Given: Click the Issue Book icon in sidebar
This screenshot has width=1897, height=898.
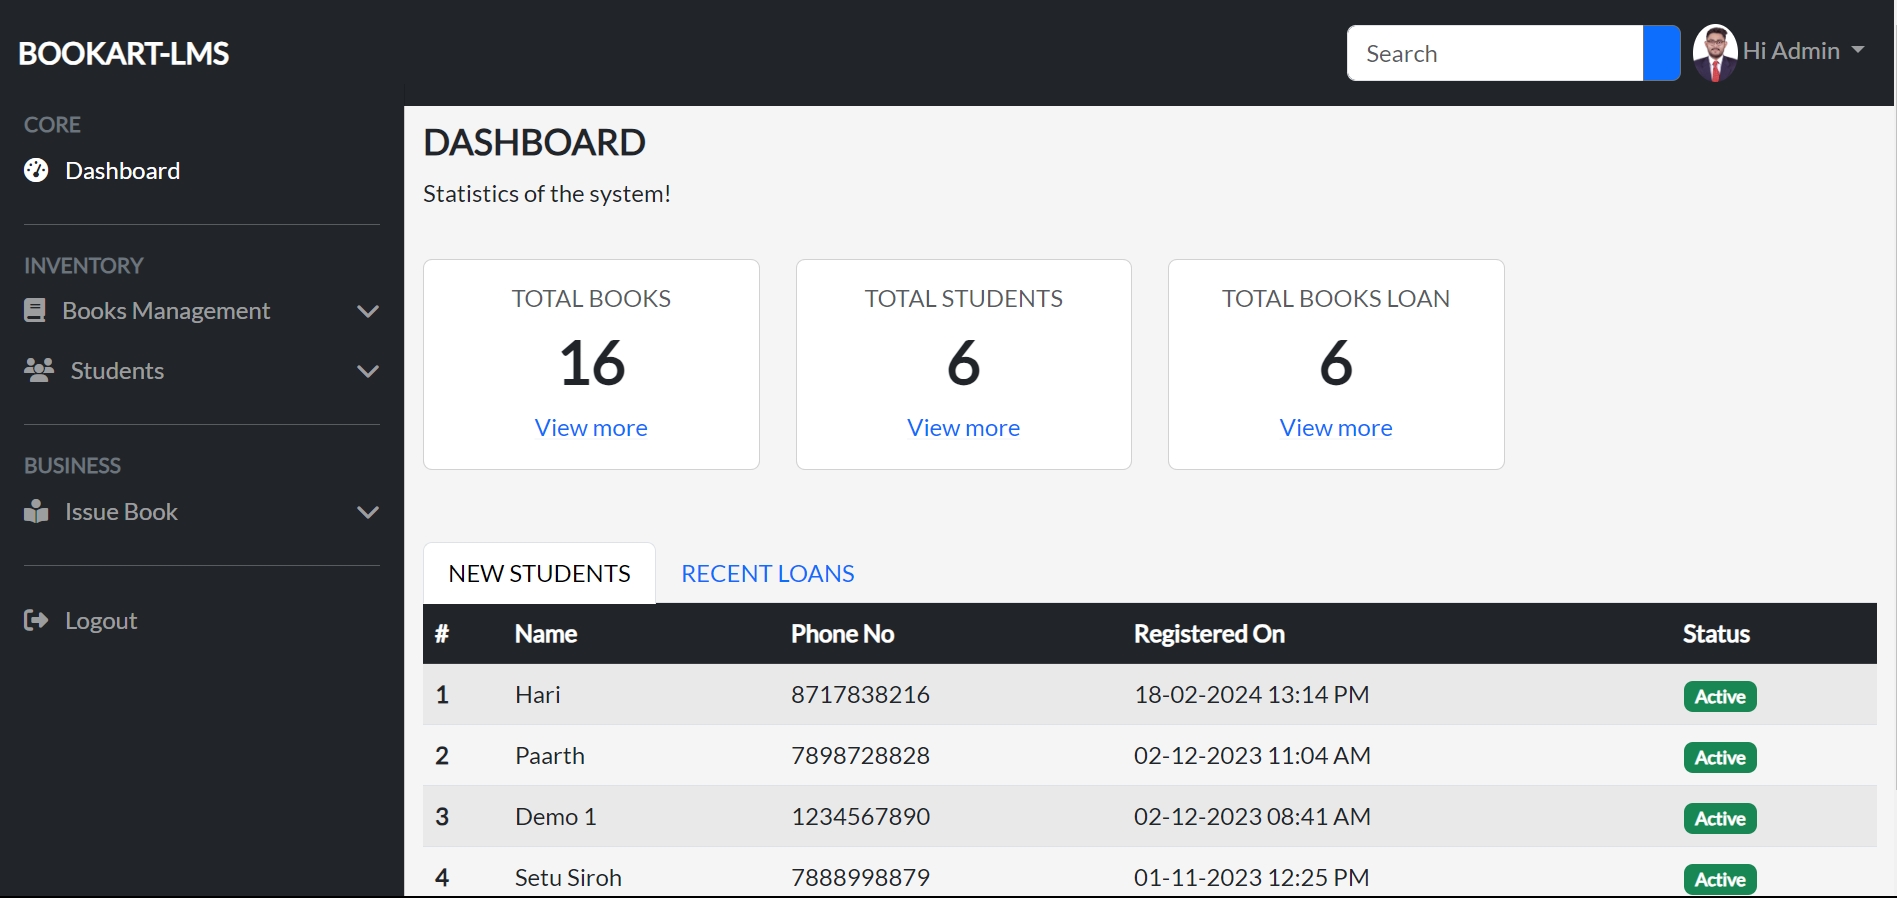Looking at the screenshot, I should (36, 512).
